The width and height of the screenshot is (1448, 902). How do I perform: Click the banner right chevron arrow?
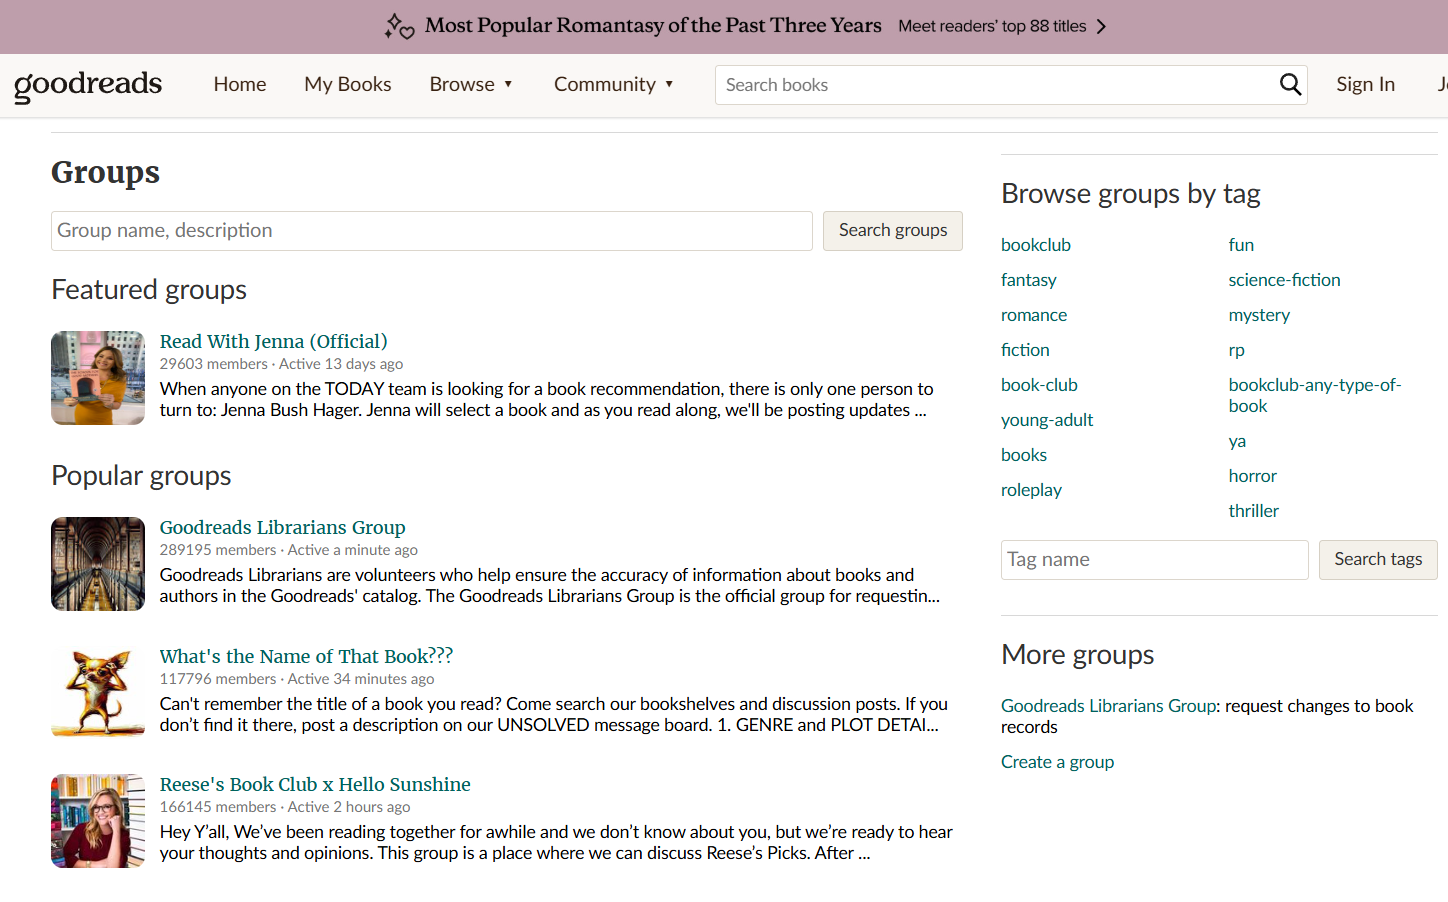(1101, 26)
